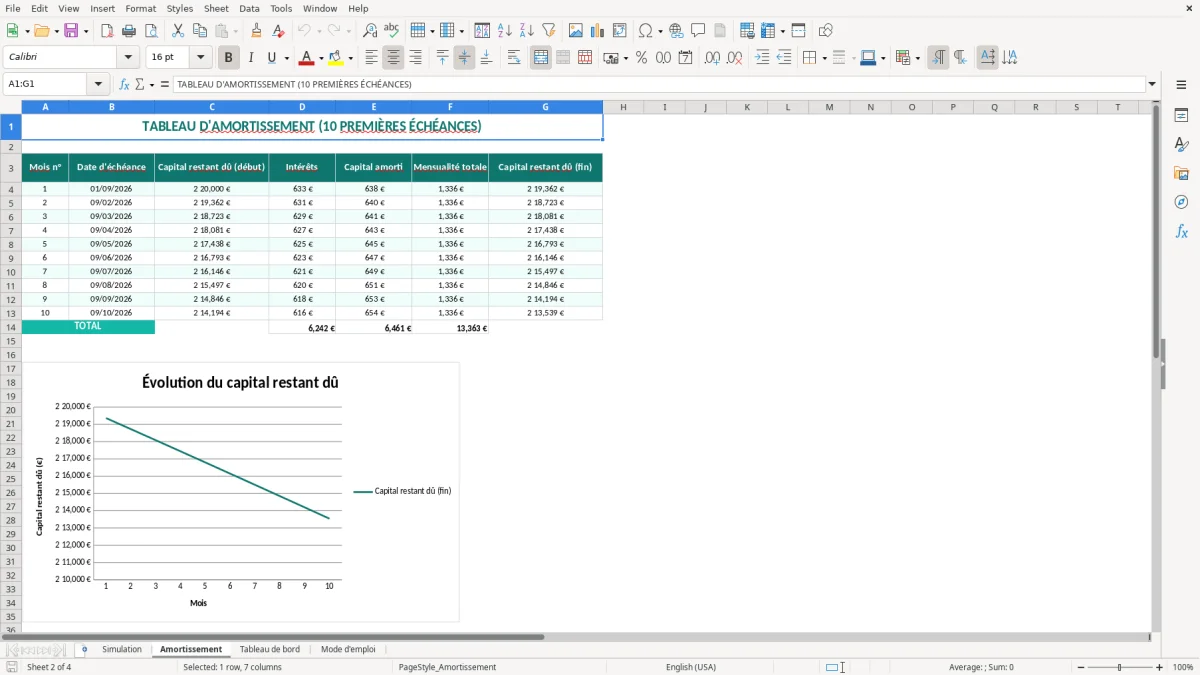Open Print Preview
Image resolution: width=1200 pixels, height=675 pixels.
coord(150,31)
